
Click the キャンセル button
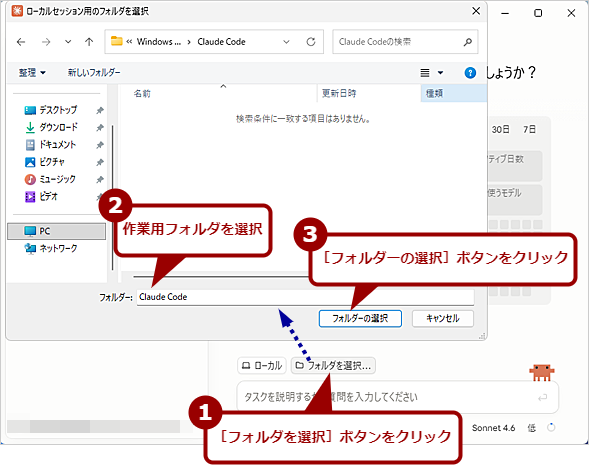[x=443, y=319]
